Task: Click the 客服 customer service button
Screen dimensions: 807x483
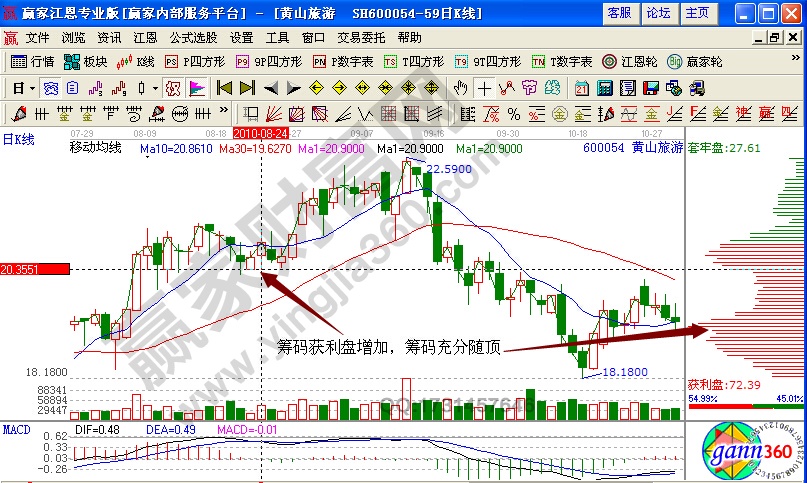Action: (x=619, y=13)
